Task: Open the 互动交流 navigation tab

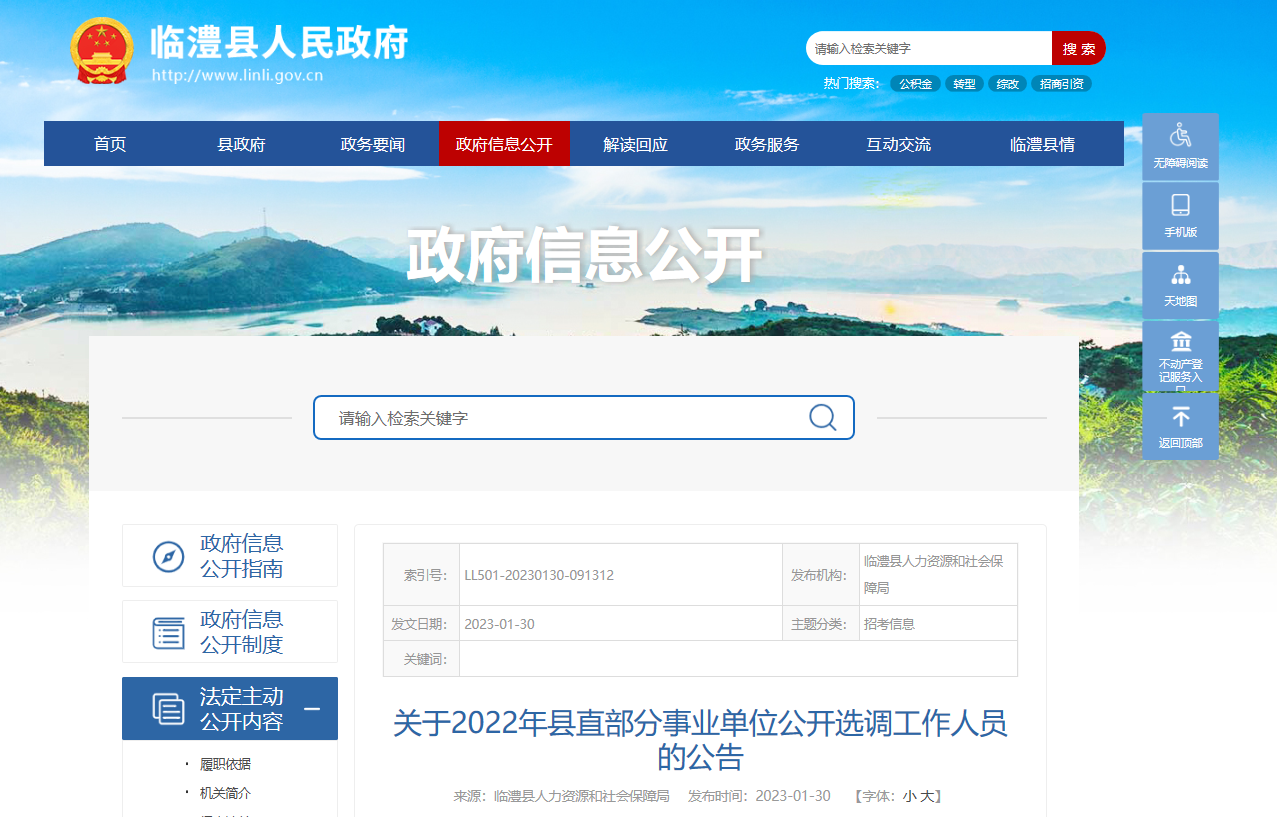Action: pyautogui.click(x=898, y=144)
